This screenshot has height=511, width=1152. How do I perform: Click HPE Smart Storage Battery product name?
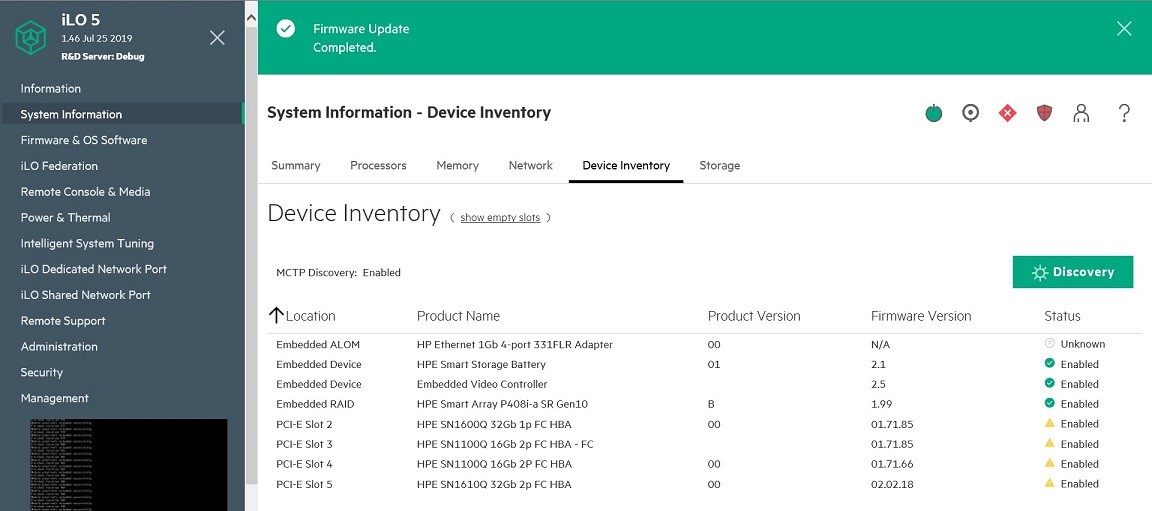[481, 364]
